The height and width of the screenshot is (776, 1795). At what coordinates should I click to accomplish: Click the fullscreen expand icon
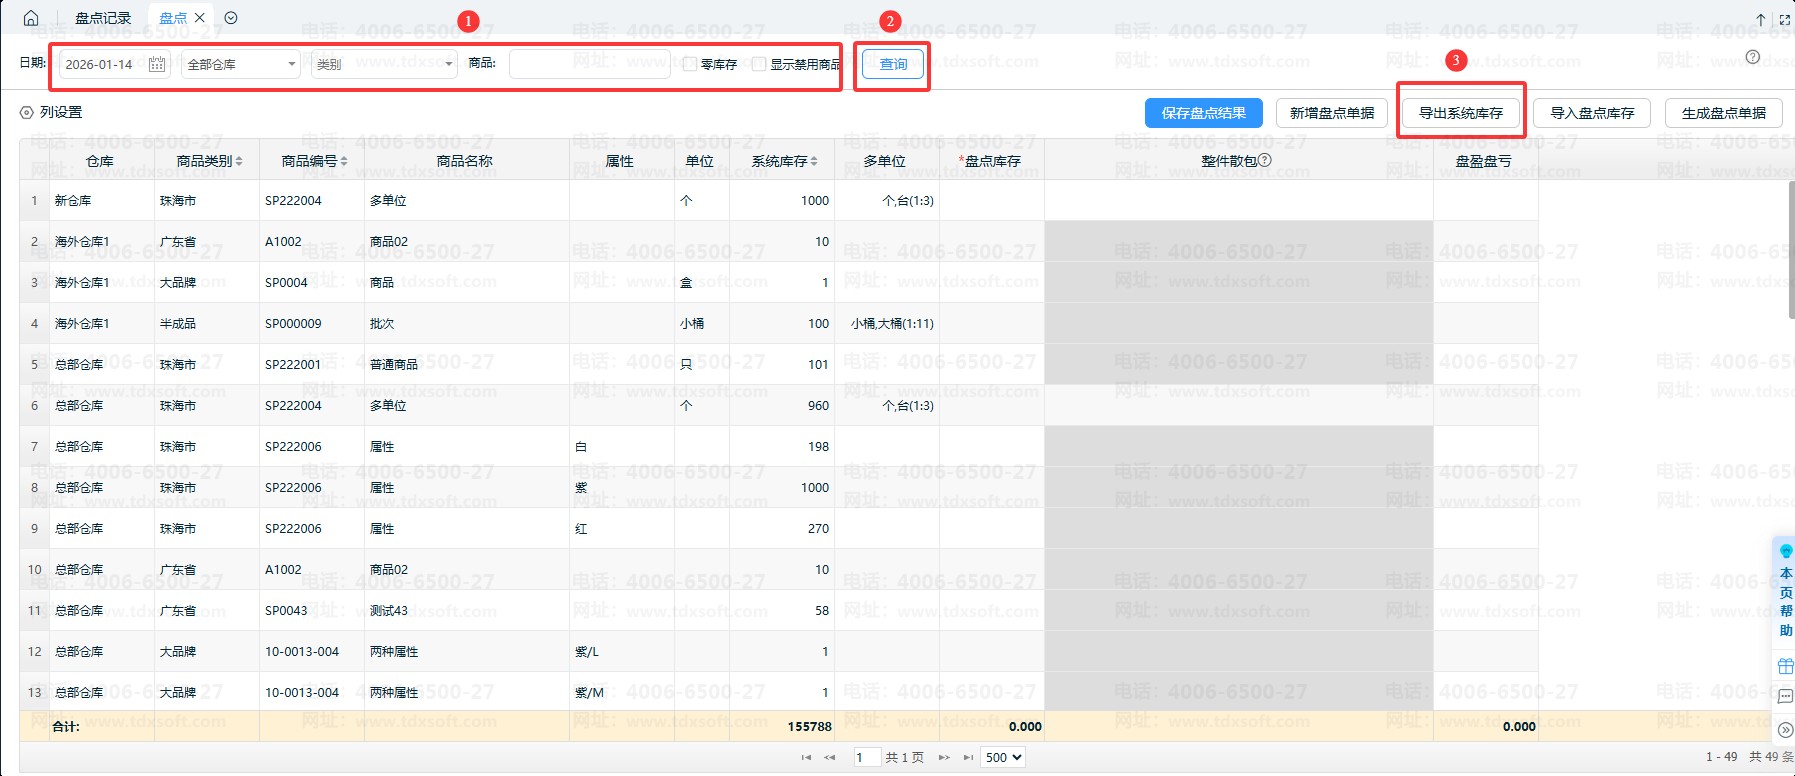point(1785,19)
